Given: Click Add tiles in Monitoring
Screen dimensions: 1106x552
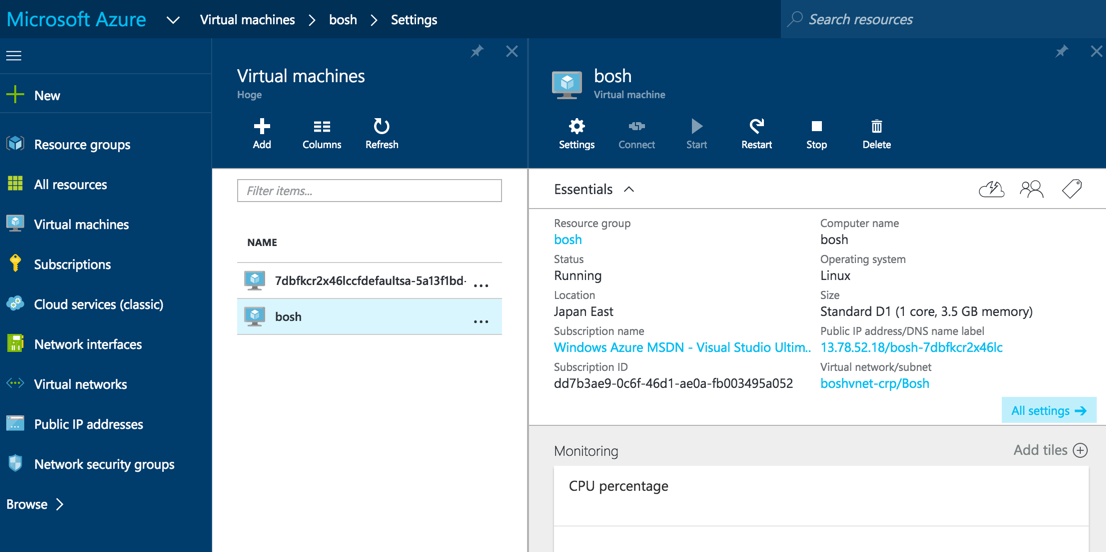Looking at the screenshot, I should (x=1050, y=450).
